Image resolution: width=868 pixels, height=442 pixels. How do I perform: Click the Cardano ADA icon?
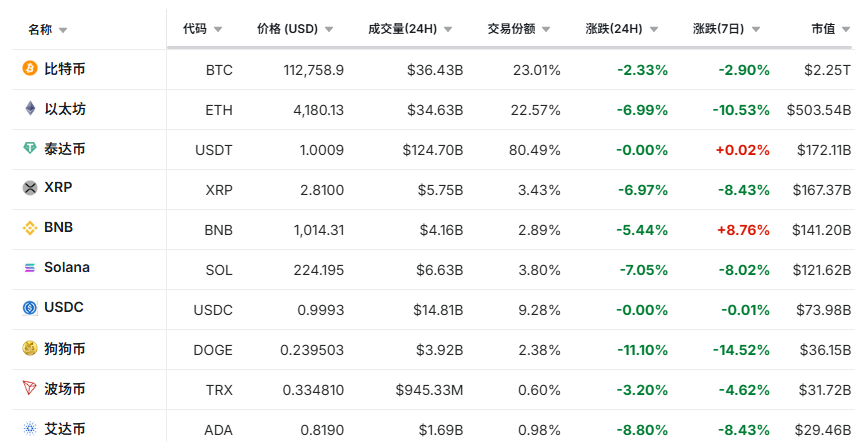(30, 429)
